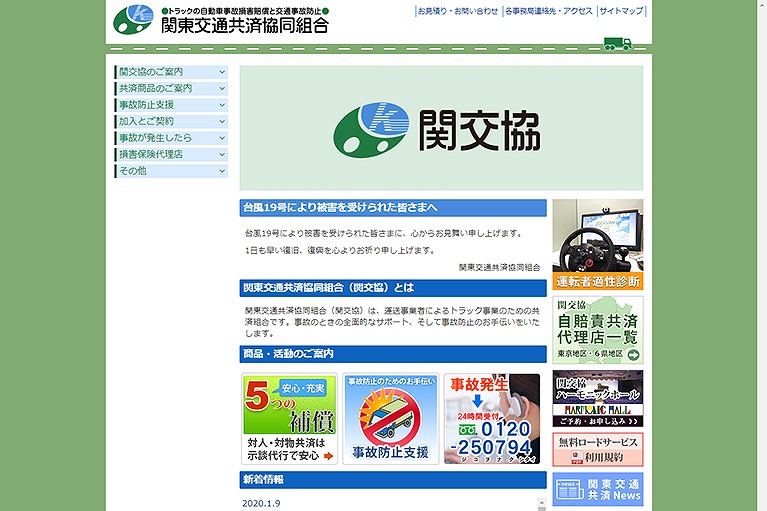This screenshot has width=767, height=511.
Task: Expand the 事故防止支援 menu chevron
Action: point(222,105)
